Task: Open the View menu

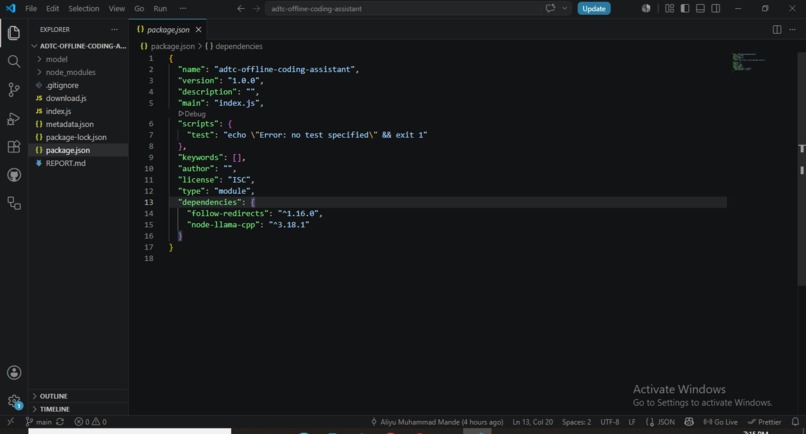Action: (x=117, y=9)
